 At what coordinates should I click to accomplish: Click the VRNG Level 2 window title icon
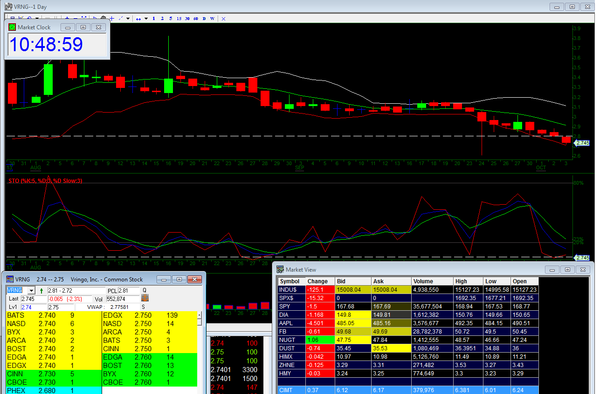tap(10, 279)
